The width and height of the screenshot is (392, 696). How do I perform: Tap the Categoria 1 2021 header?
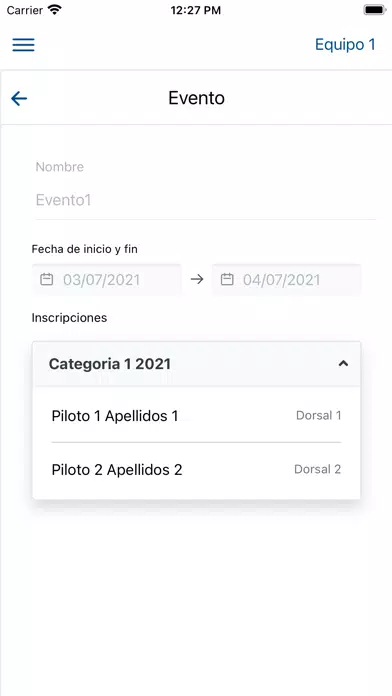pos(196,364)
